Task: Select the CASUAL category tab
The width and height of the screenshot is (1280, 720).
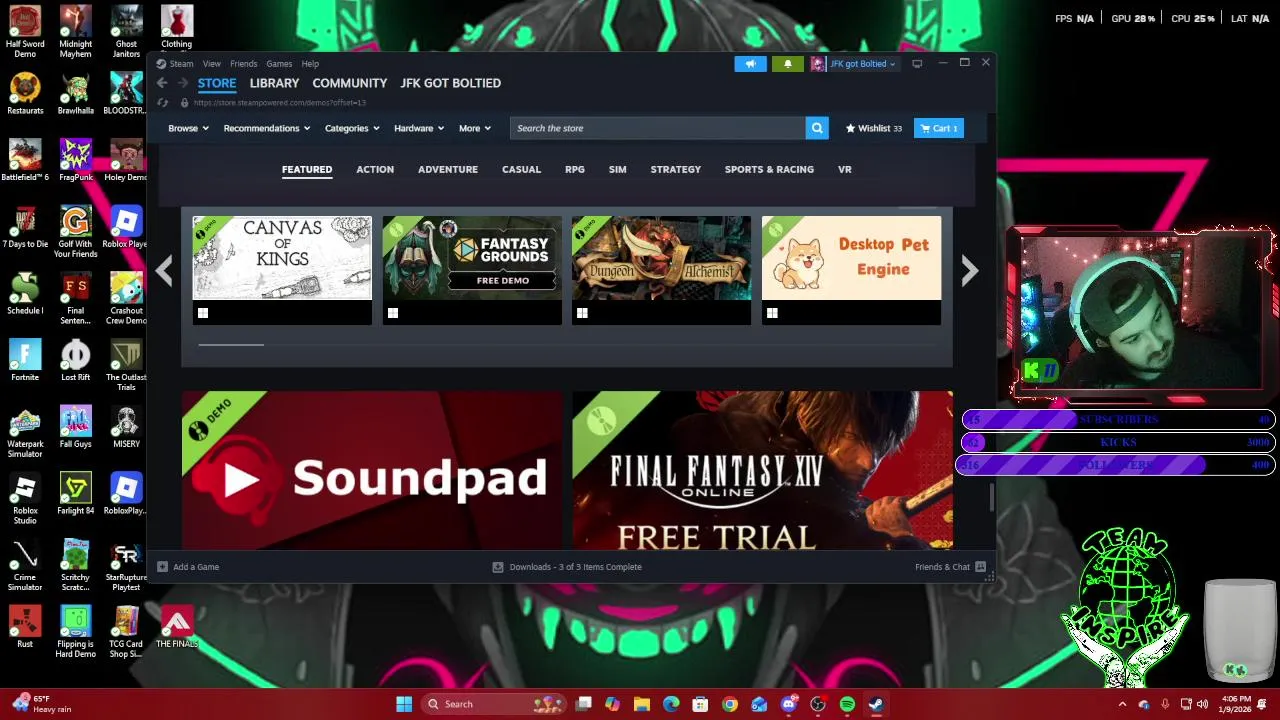Action: 521,170
